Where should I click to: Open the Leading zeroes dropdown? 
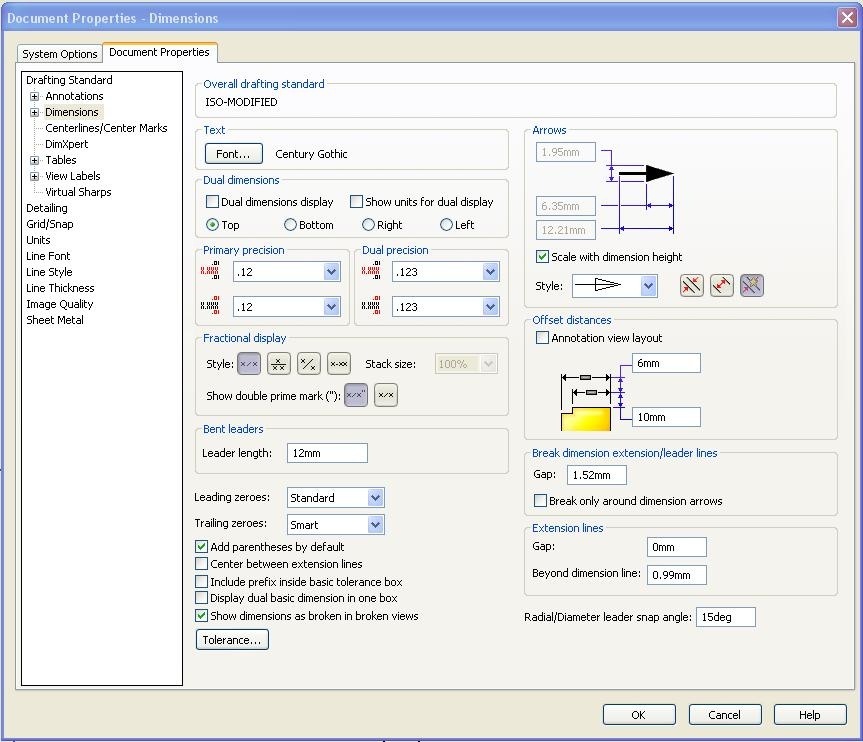(x=375, y=498)
